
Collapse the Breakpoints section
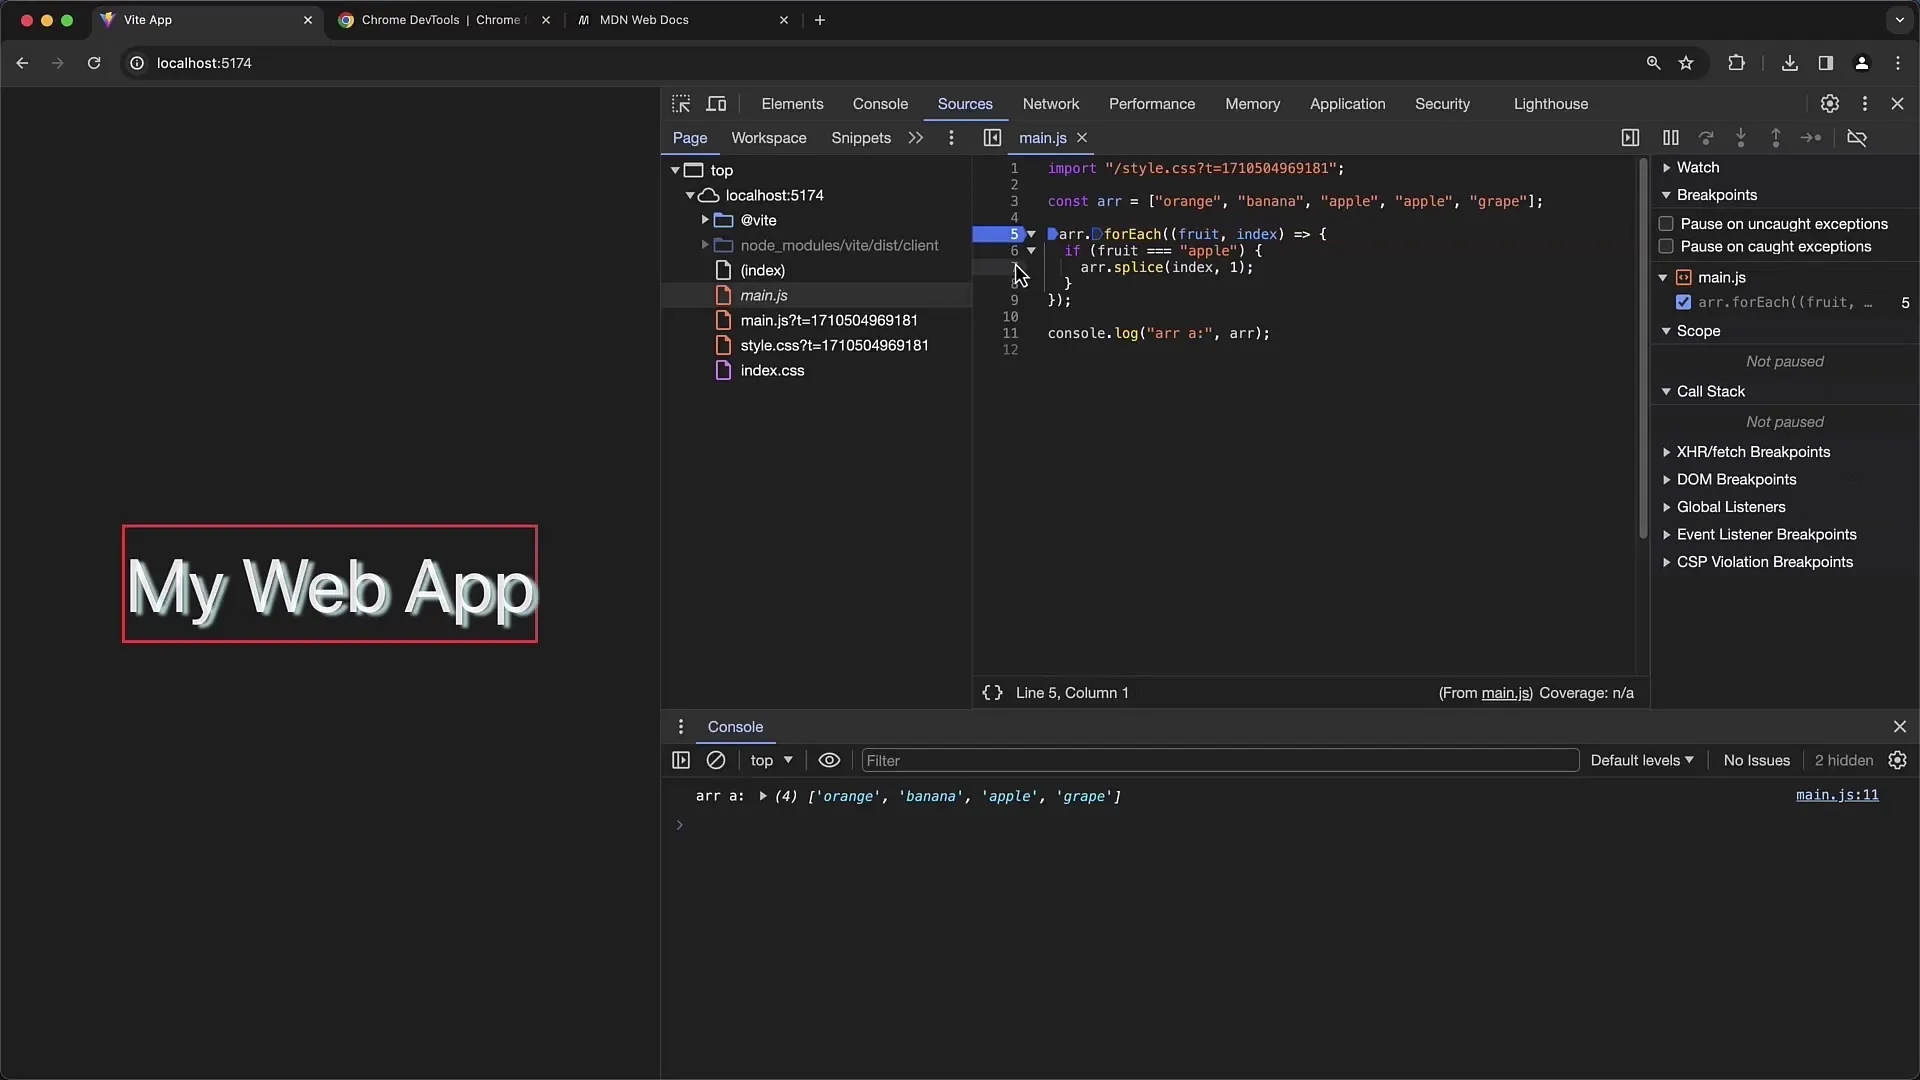tap(1666, 195)
